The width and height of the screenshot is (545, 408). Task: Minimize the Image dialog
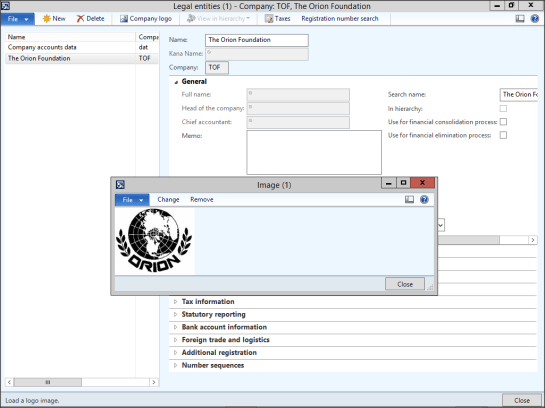coord(389,182)
